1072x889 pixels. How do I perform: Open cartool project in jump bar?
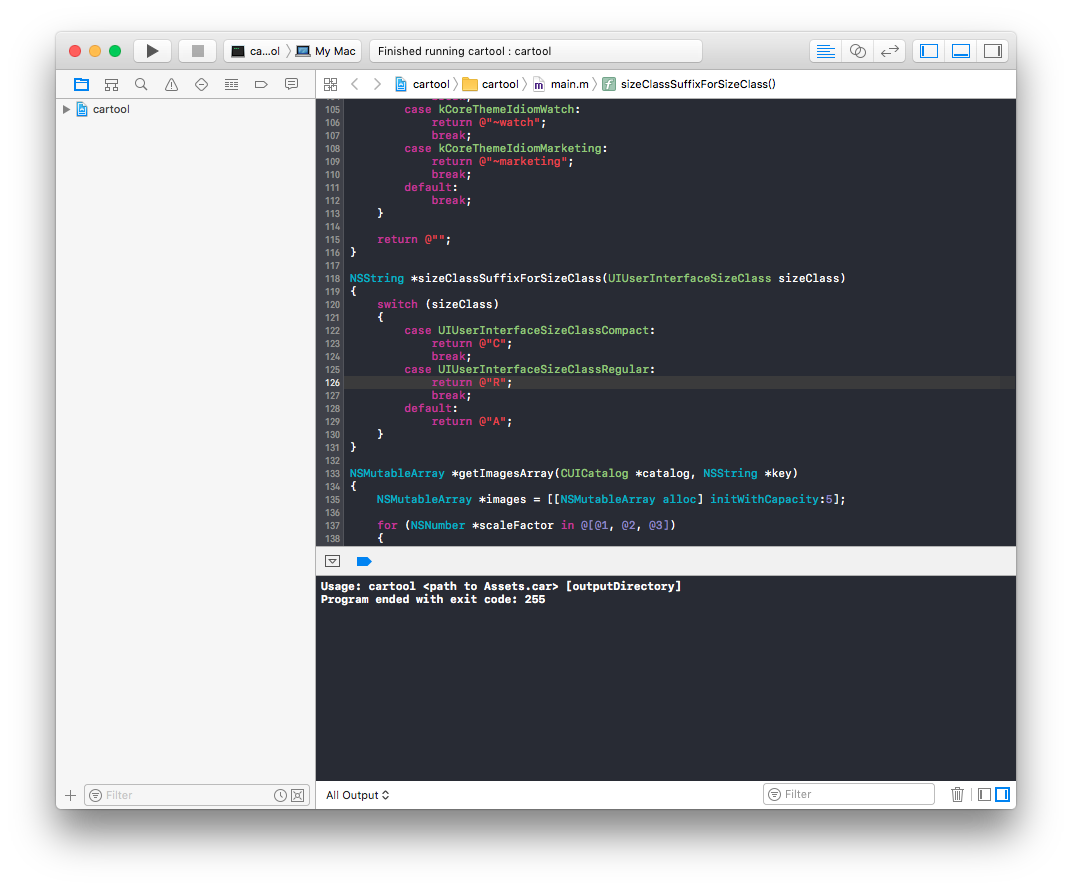pyautogui.click(x=423, y=85)
